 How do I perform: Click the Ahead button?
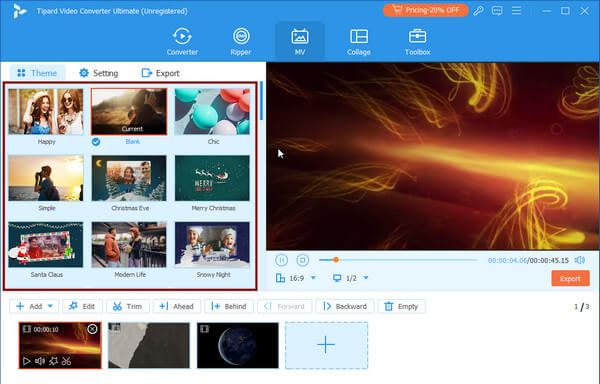click(176, 306)
